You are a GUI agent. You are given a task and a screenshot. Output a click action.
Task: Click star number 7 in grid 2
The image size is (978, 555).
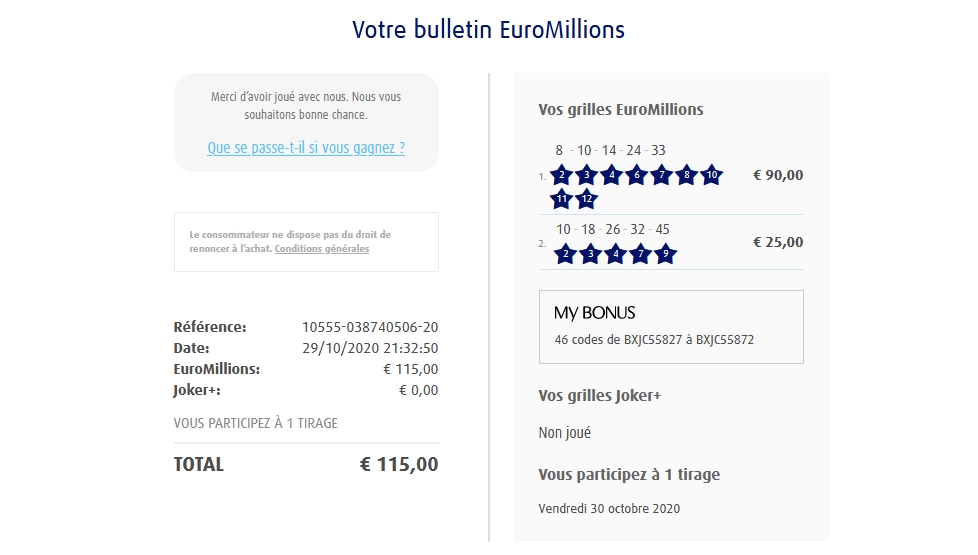641,254
